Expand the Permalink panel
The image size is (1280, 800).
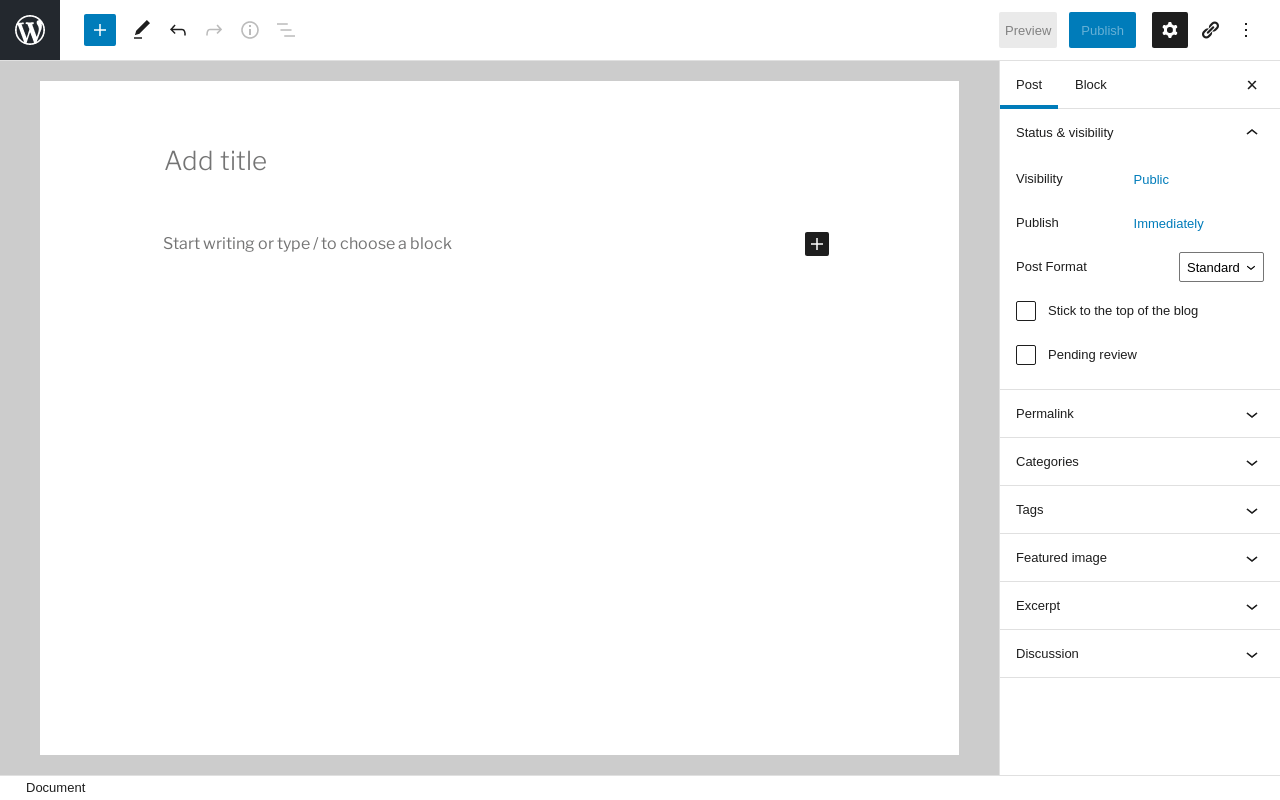(x=1140, y=414)
